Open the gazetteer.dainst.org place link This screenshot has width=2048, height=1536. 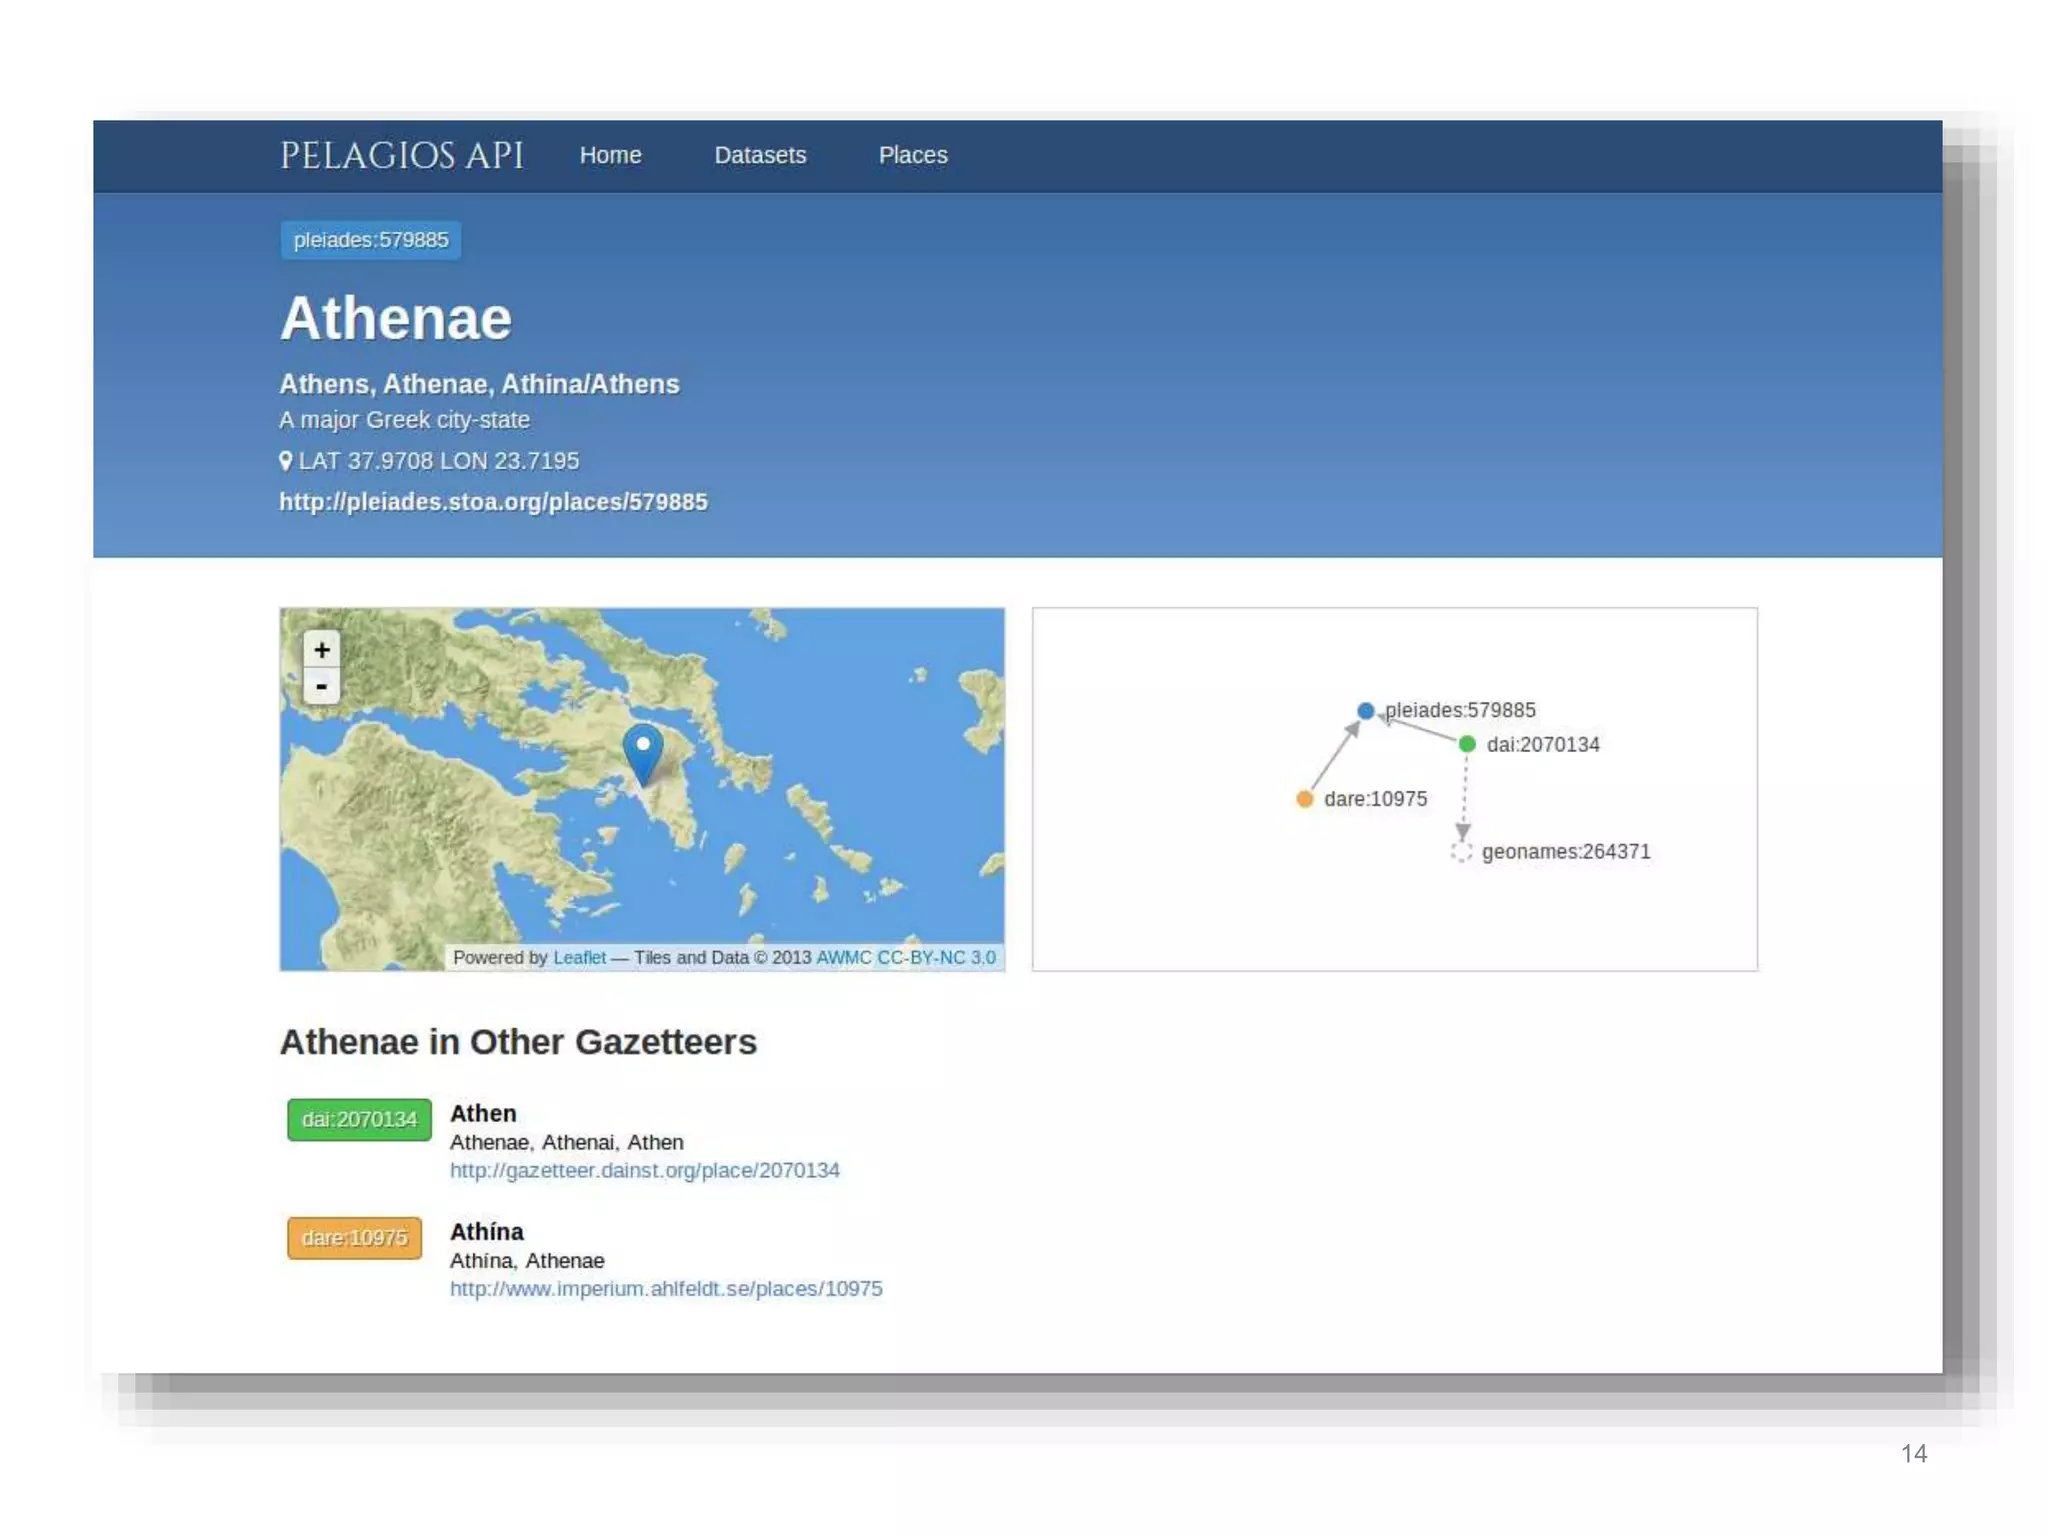(644, 1170)
